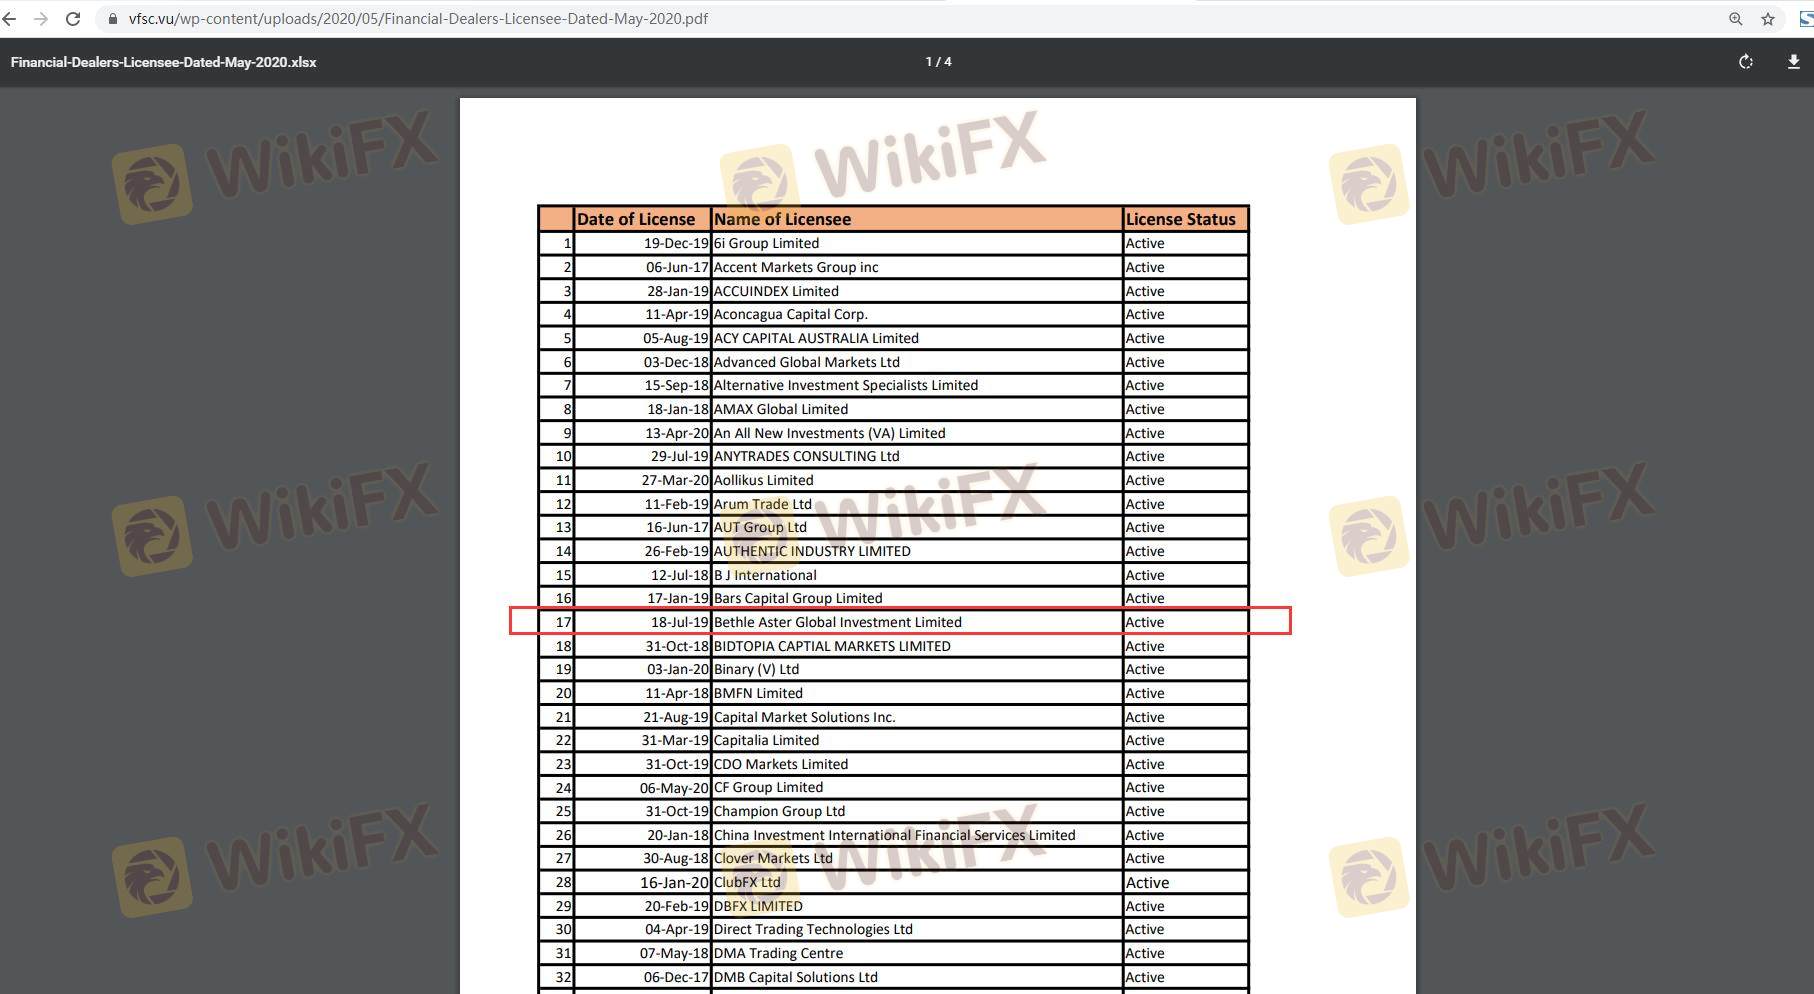Click the 1 / 4 page indicator

(x=938, y=62)
